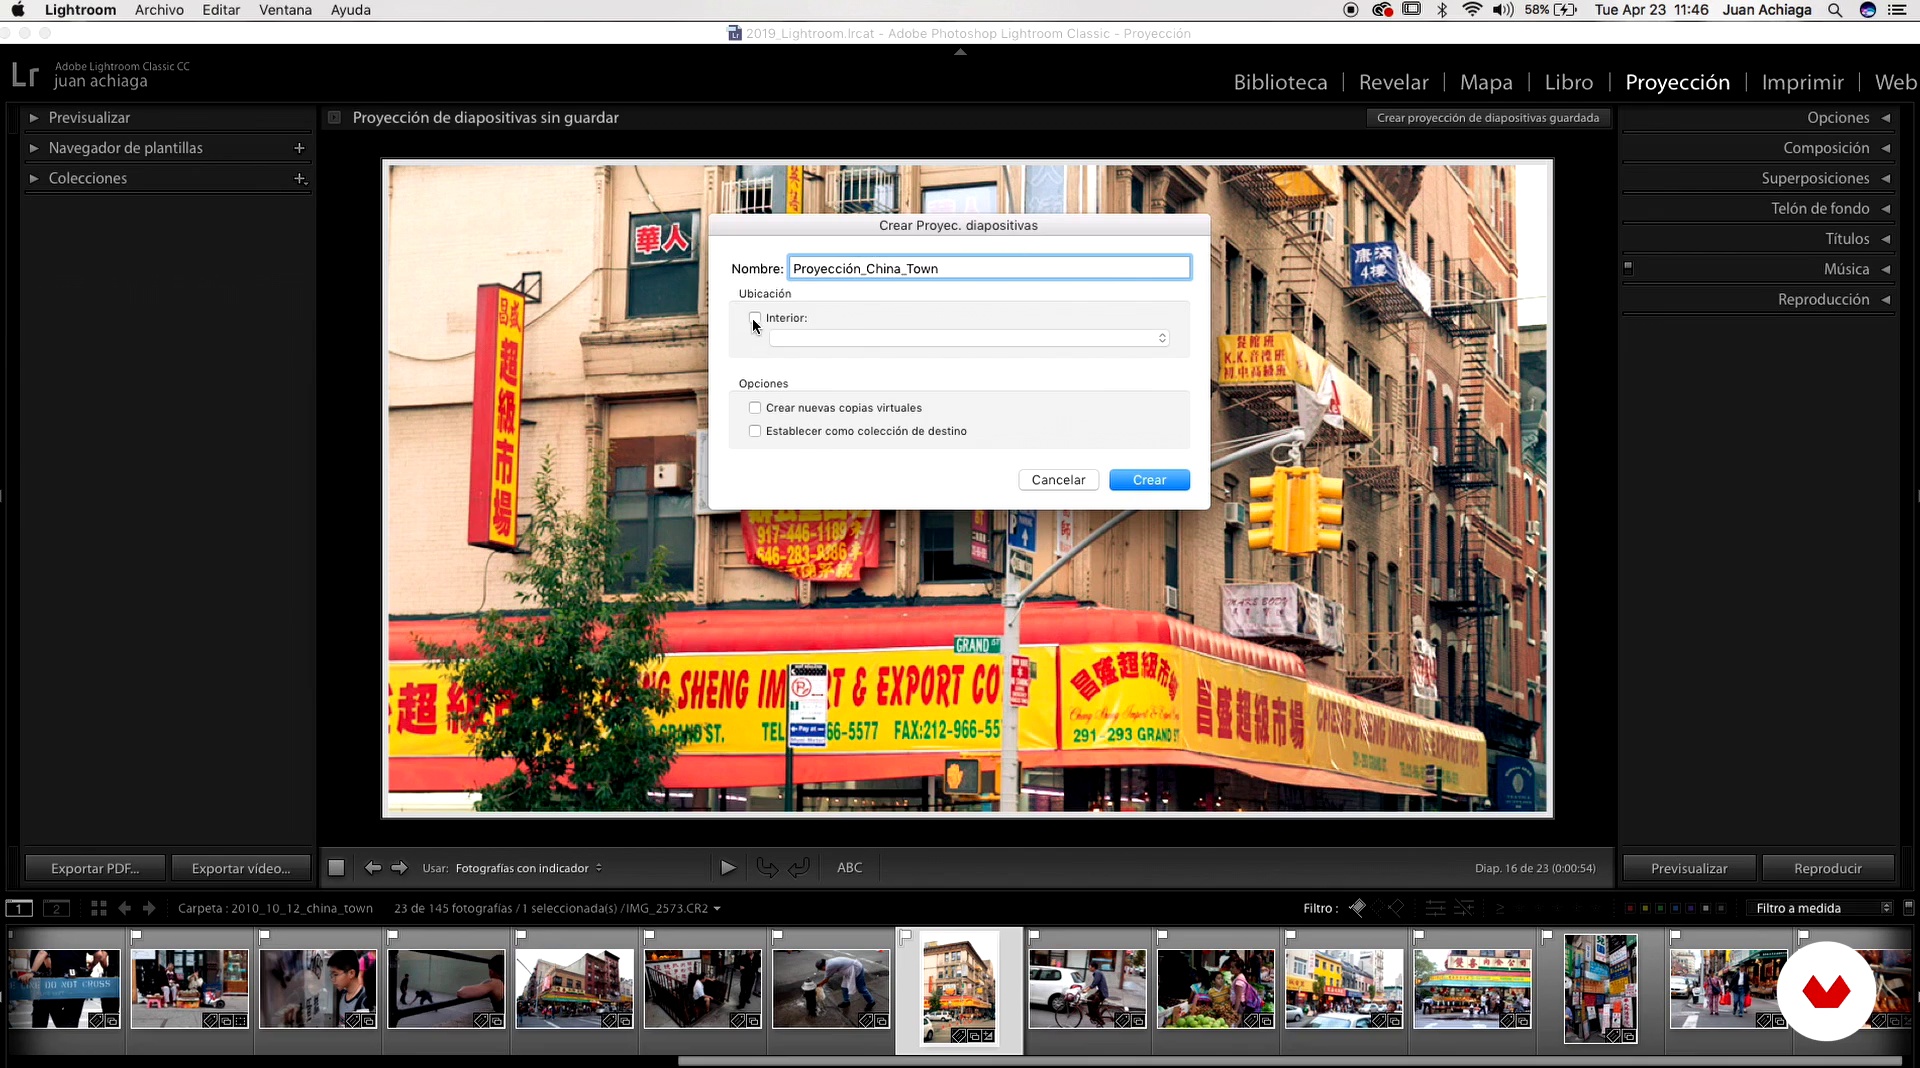Rotate photo counterclockwise icon in toolbar
Image resolution: width=1920 pixels, height=1068 pixels.
[x=767, y=868]
